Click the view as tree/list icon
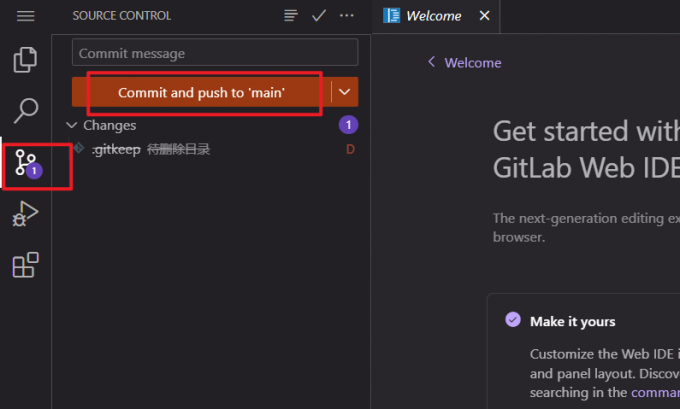Screen dimensions: 680x409 [291, 16]
